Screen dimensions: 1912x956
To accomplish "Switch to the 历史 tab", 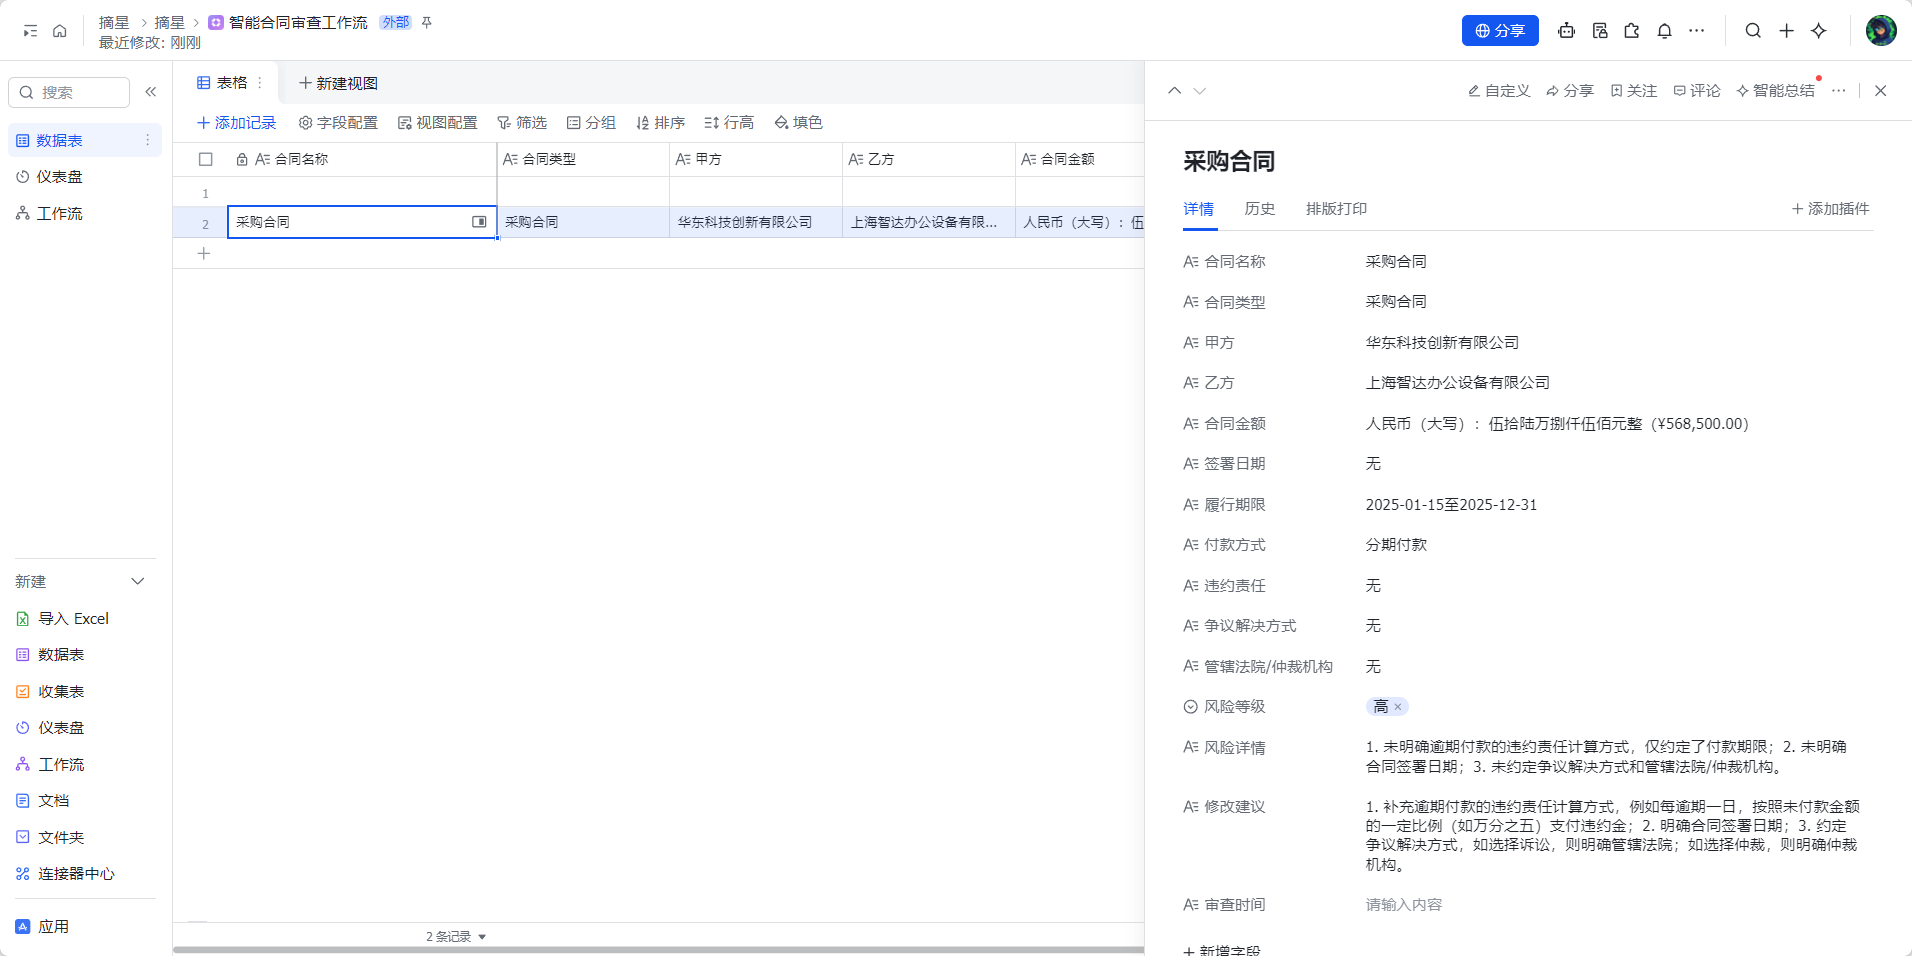I will coord(1258,209).
